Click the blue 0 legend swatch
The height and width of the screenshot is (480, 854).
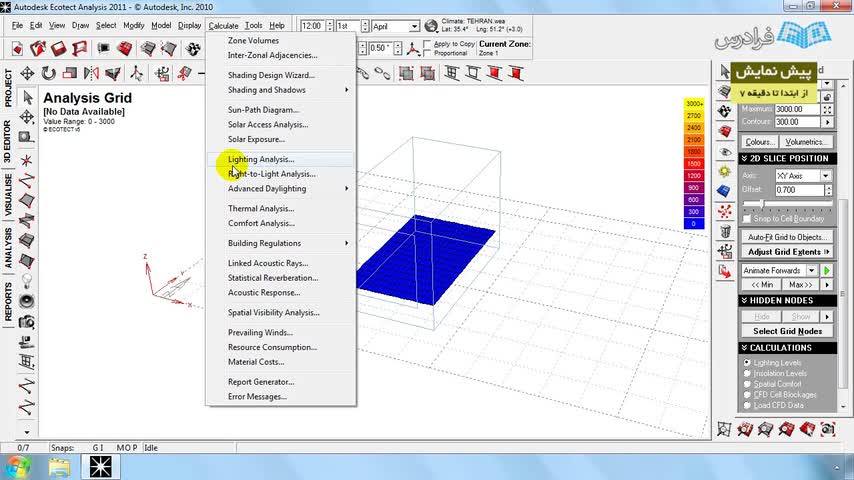(x=694, y=223)
